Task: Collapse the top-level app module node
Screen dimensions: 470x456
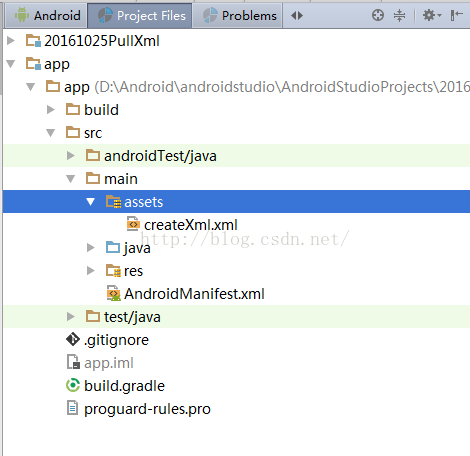Action: 11,64
